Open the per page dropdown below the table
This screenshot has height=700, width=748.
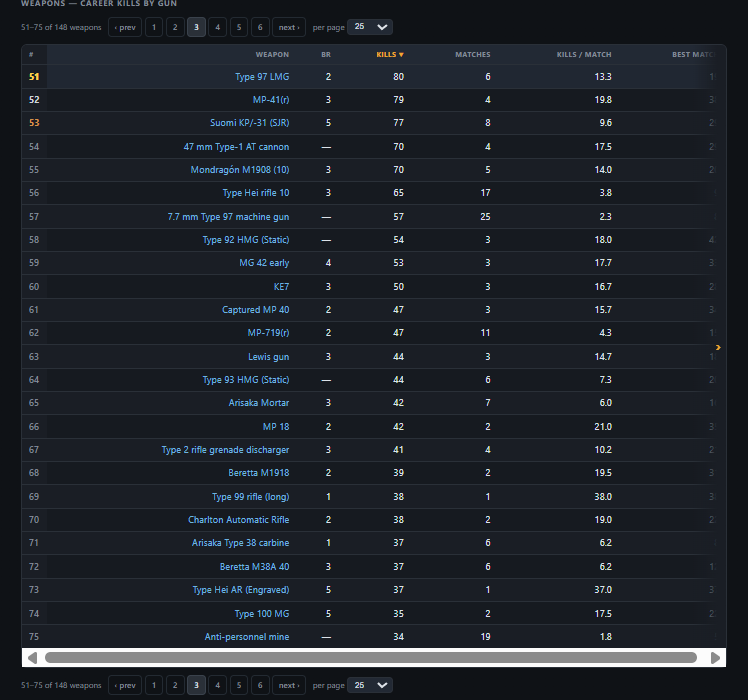tap(370, 685)
